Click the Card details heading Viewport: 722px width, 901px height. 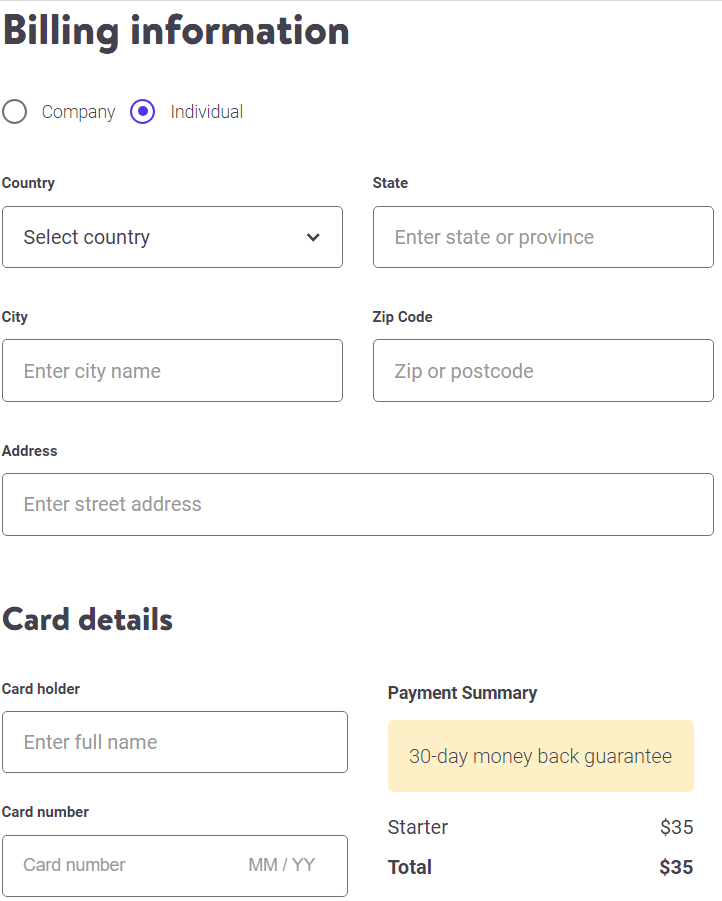pos(87,620)
